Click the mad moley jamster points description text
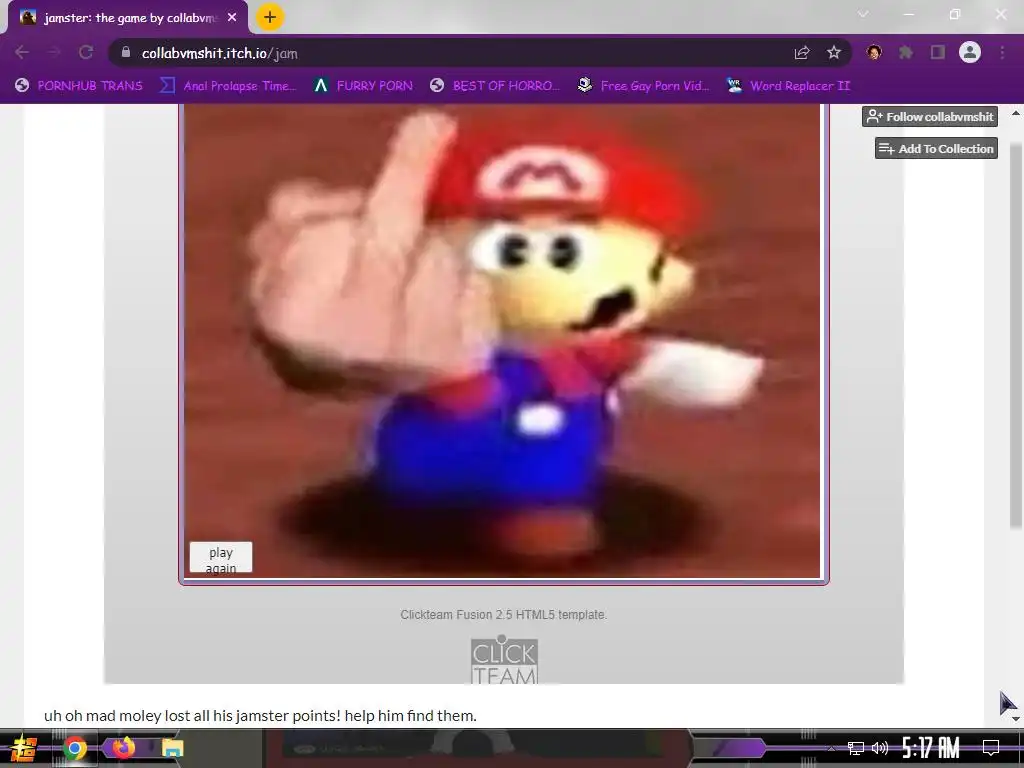The width and height of the screenshot is (1024, 768). 260,716
